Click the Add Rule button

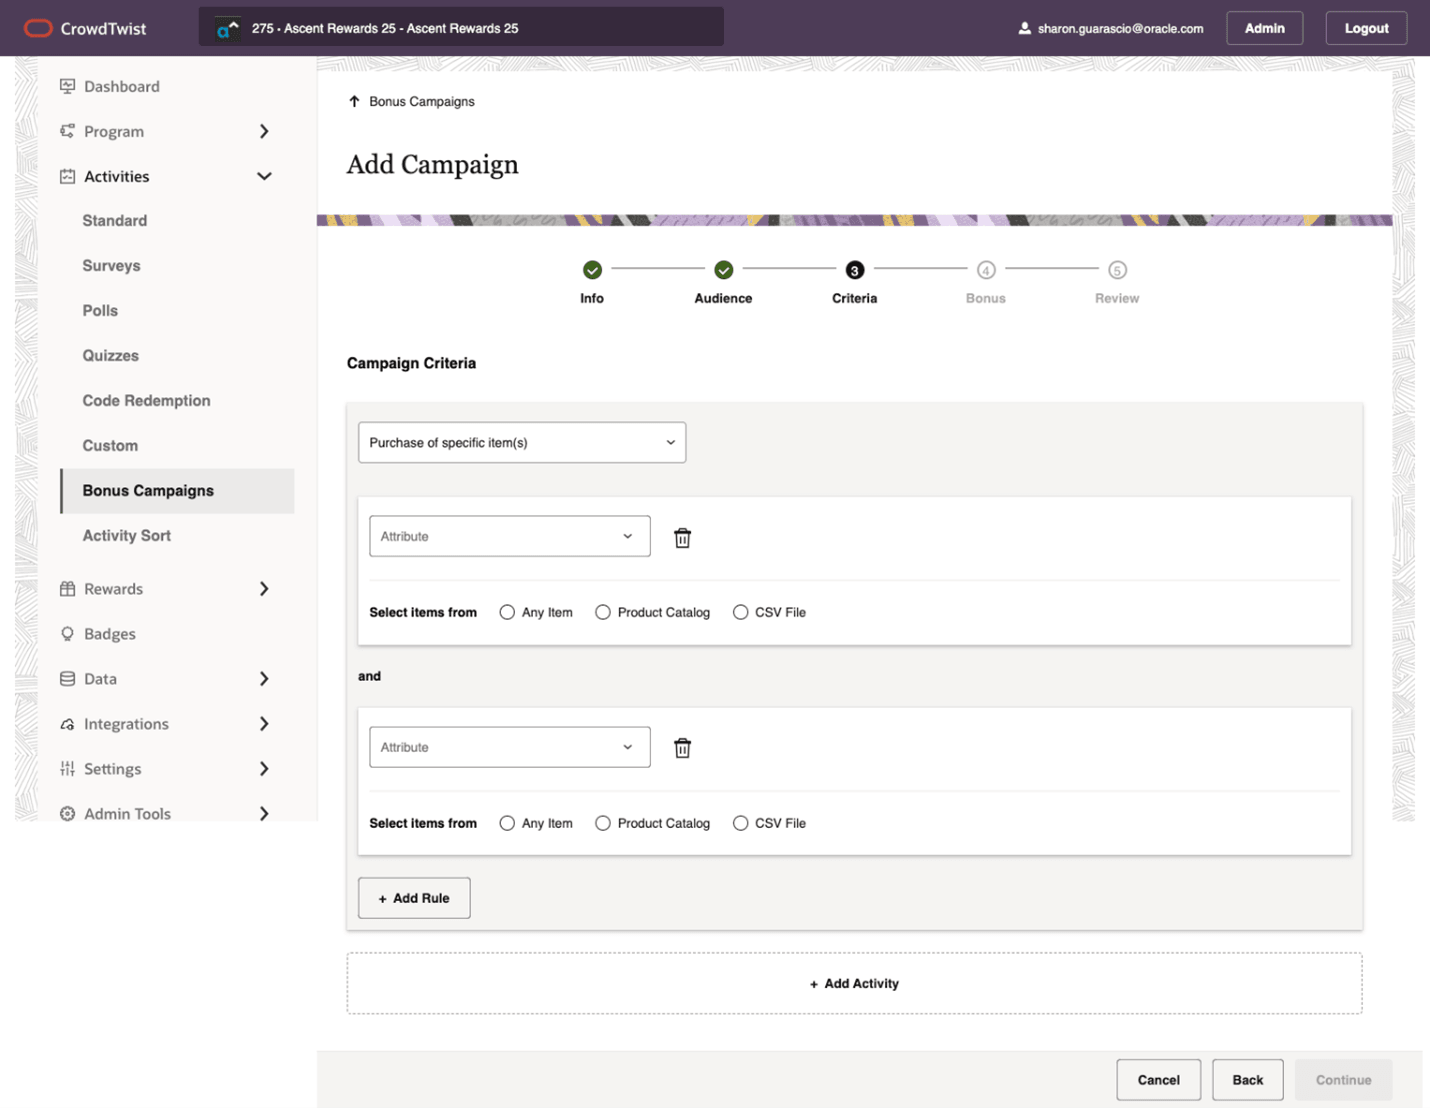[x=414, y=898]
